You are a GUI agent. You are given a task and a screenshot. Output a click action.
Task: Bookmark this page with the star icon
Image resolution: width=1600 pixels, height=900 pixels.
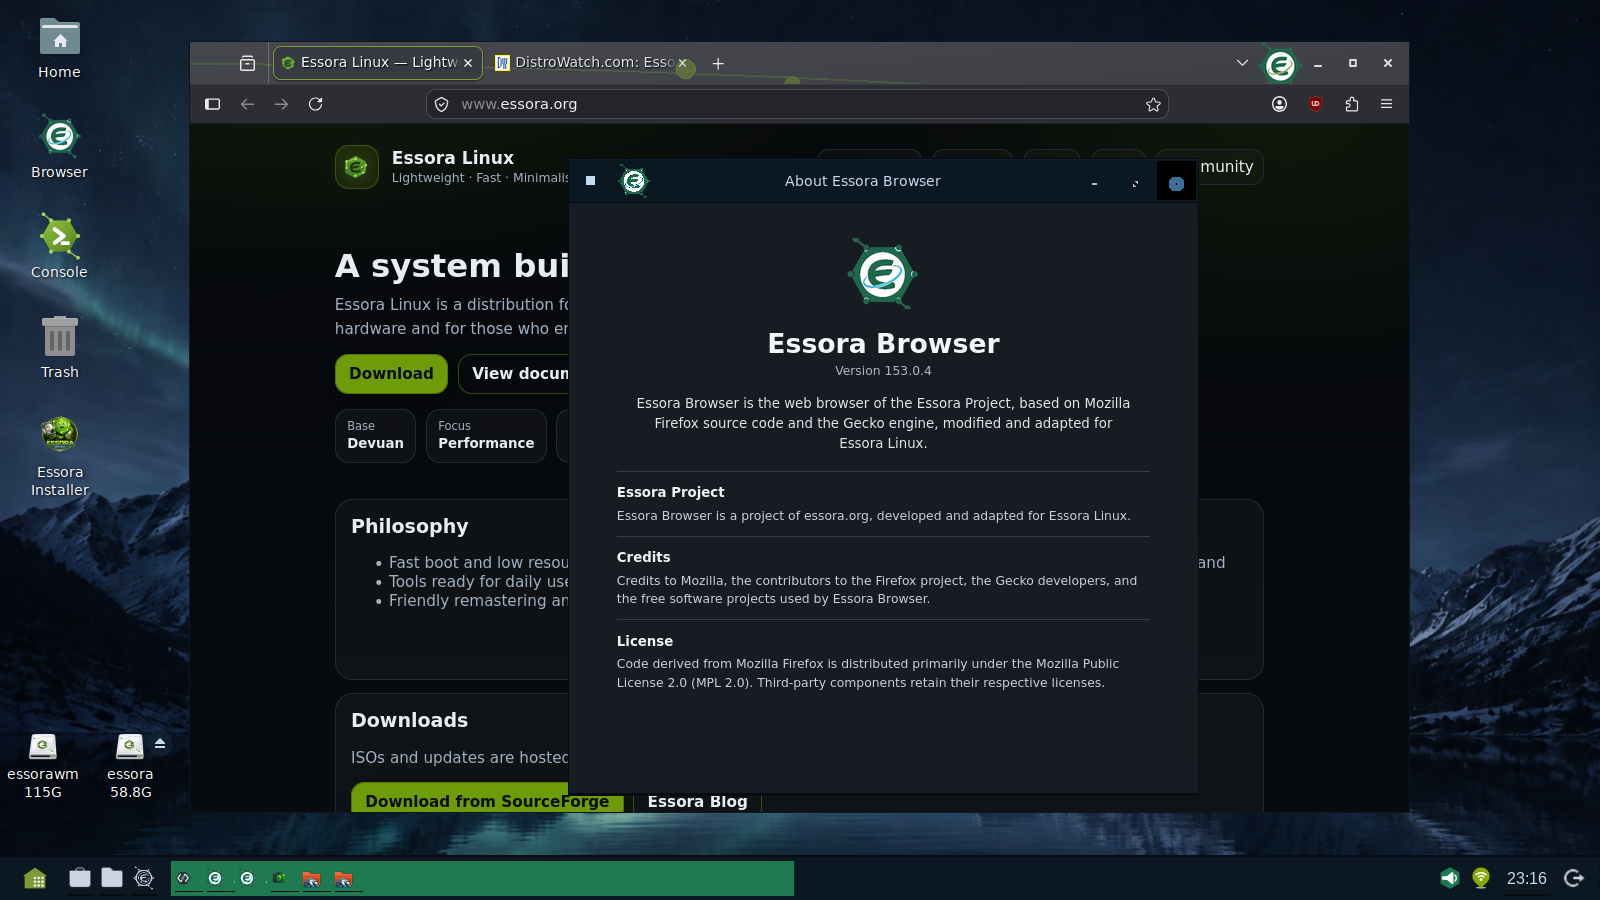[1153, 104]
